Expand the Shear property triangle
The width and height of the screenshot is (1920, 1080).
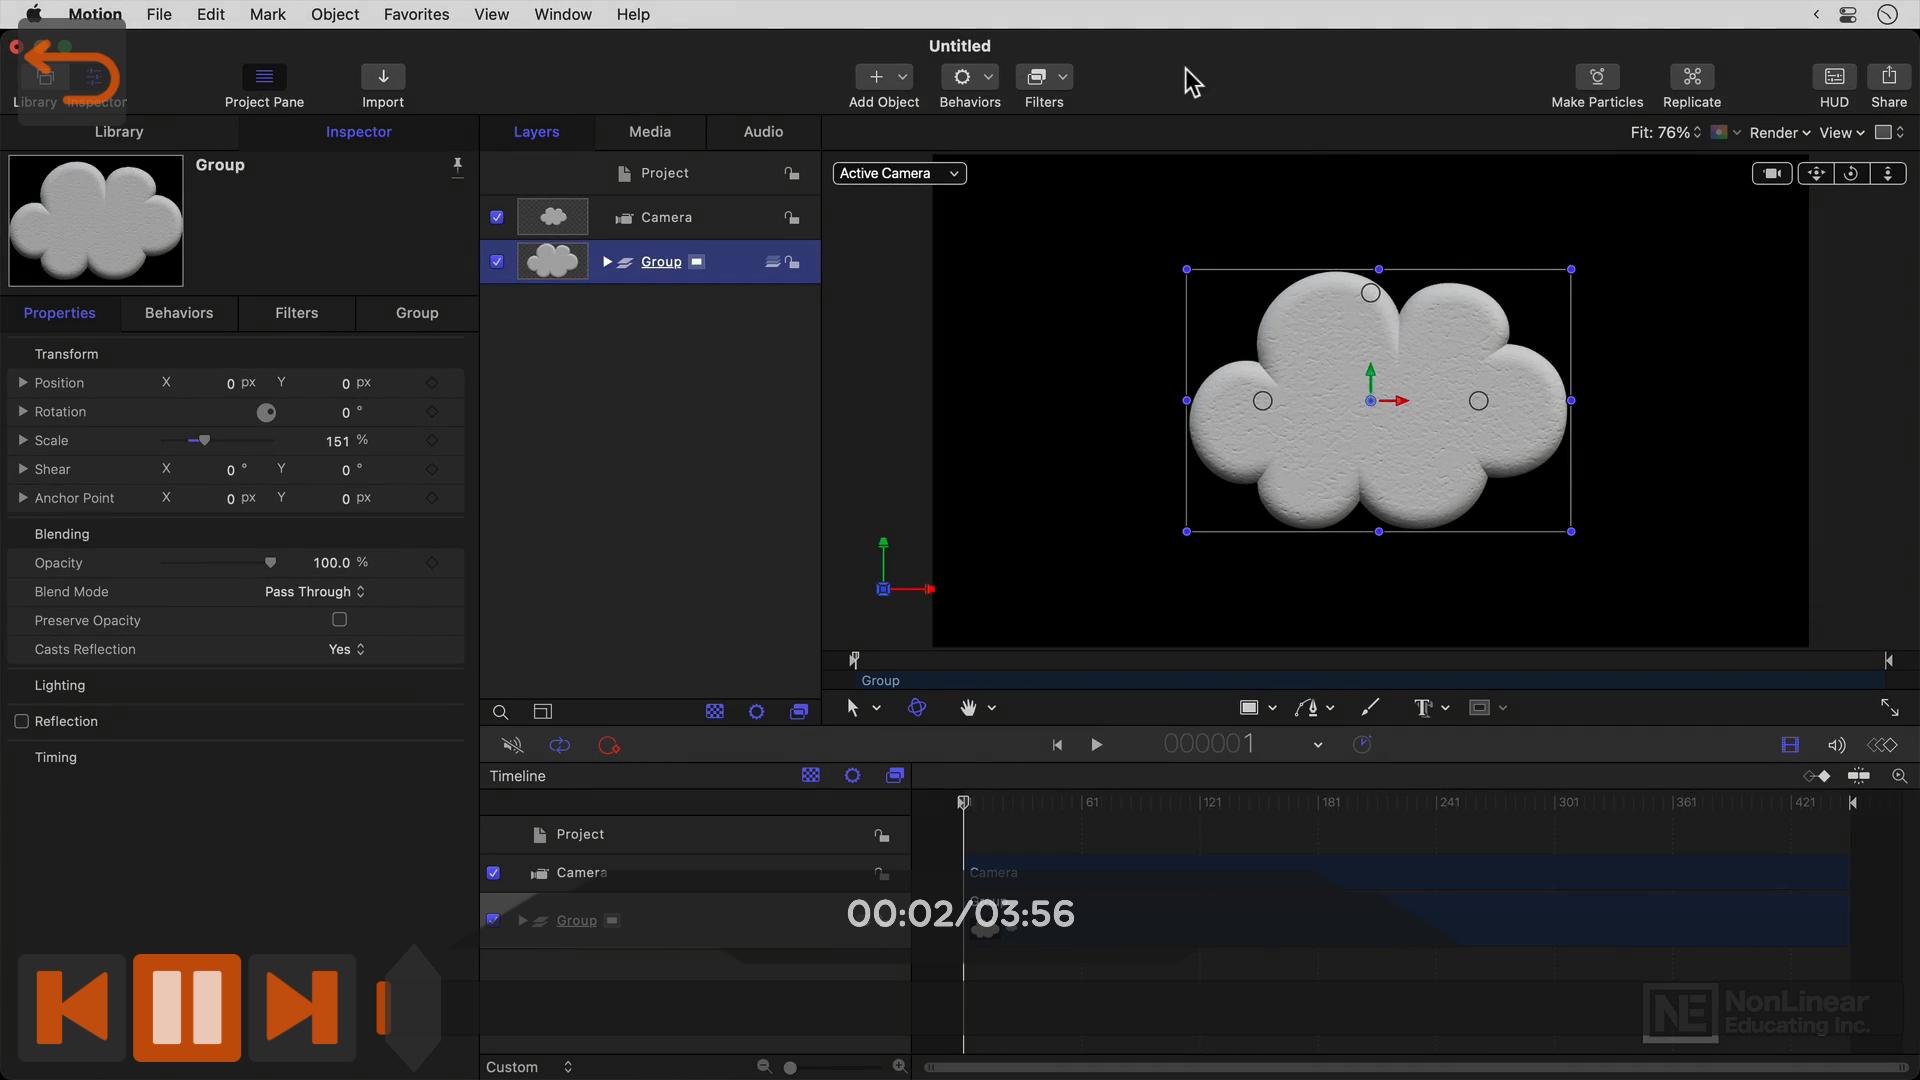[22, 469]
